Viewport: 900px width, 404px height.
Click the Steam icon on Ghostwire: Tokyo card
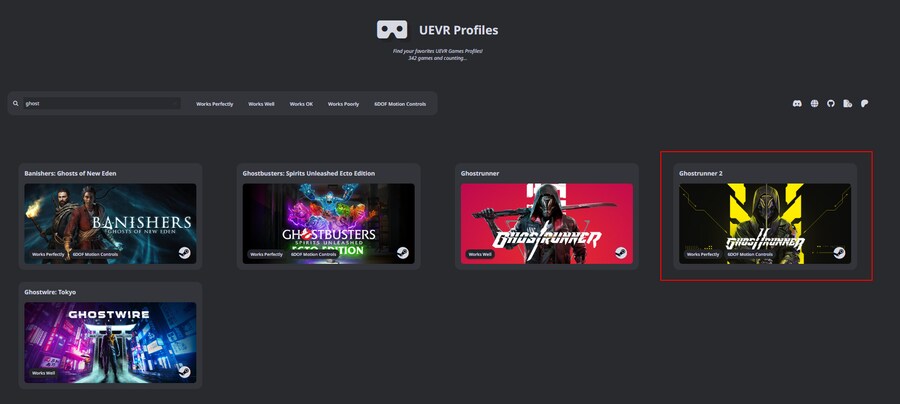(185, 371)
